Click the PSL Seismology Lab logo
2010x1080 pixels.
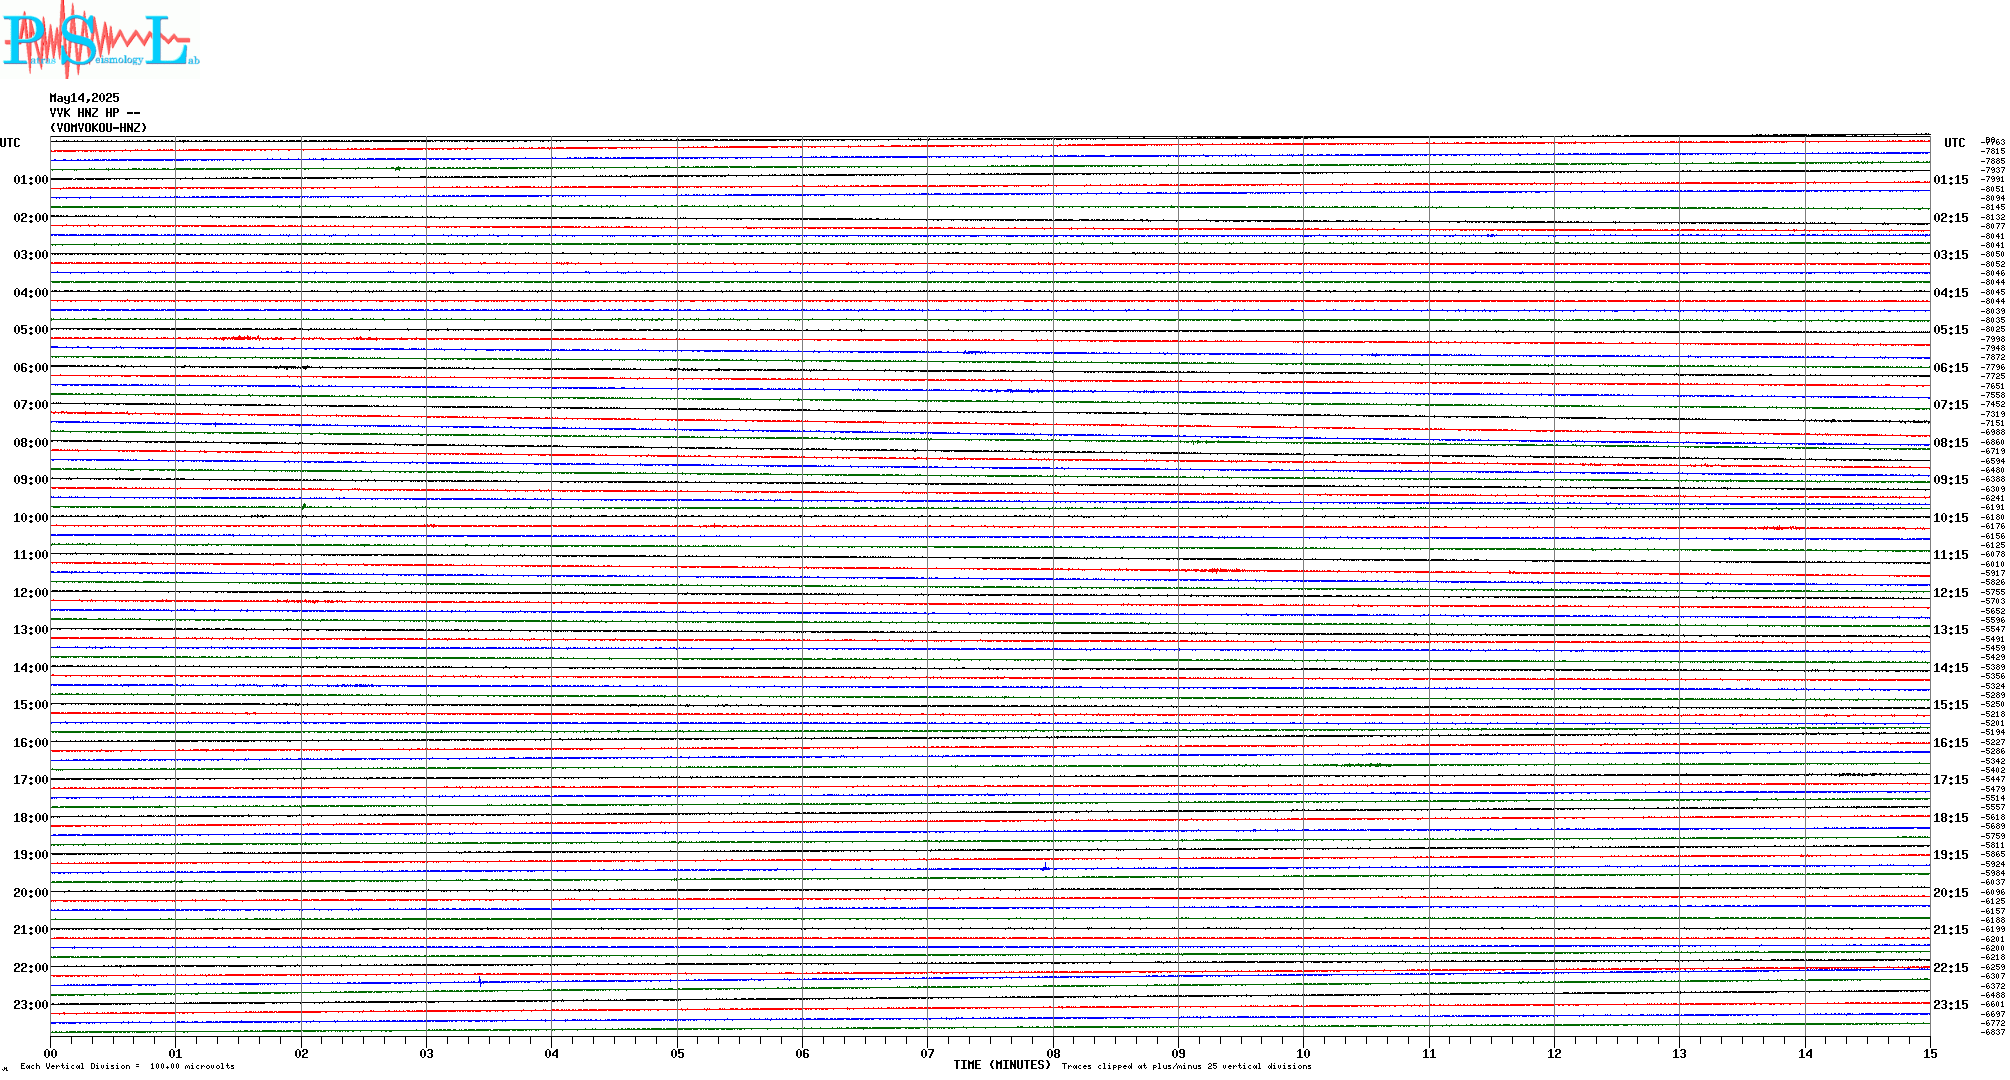pyautogui.click(x=100, y=40)
